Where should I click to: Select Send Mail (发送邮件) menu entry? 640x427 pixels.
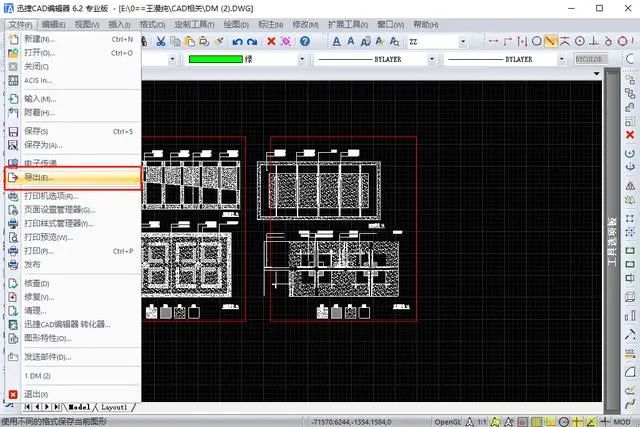[73, 357]
